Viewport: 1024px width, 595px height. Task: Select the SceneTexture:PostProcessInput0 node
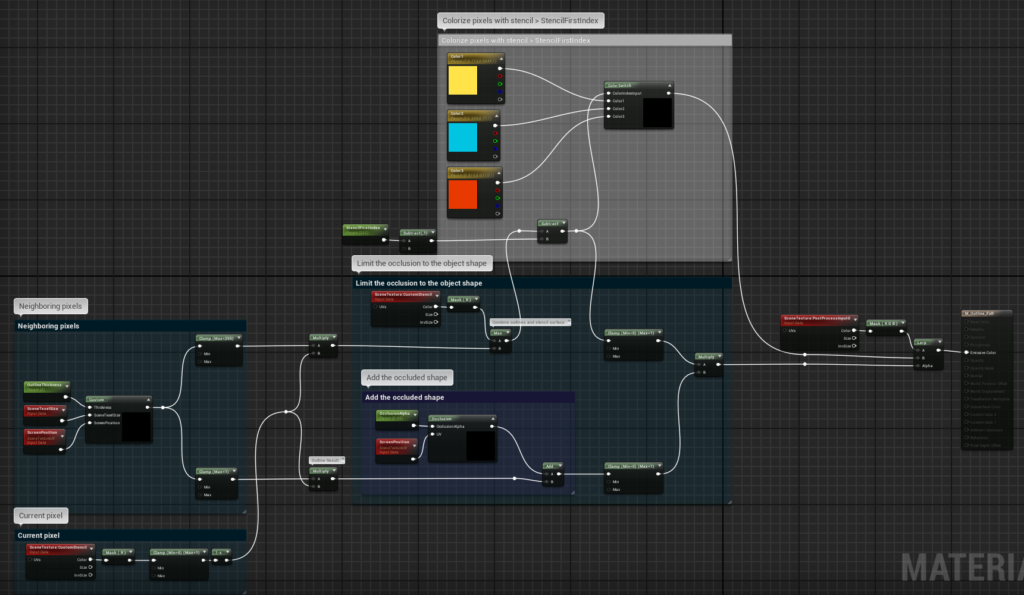point(818,319)
